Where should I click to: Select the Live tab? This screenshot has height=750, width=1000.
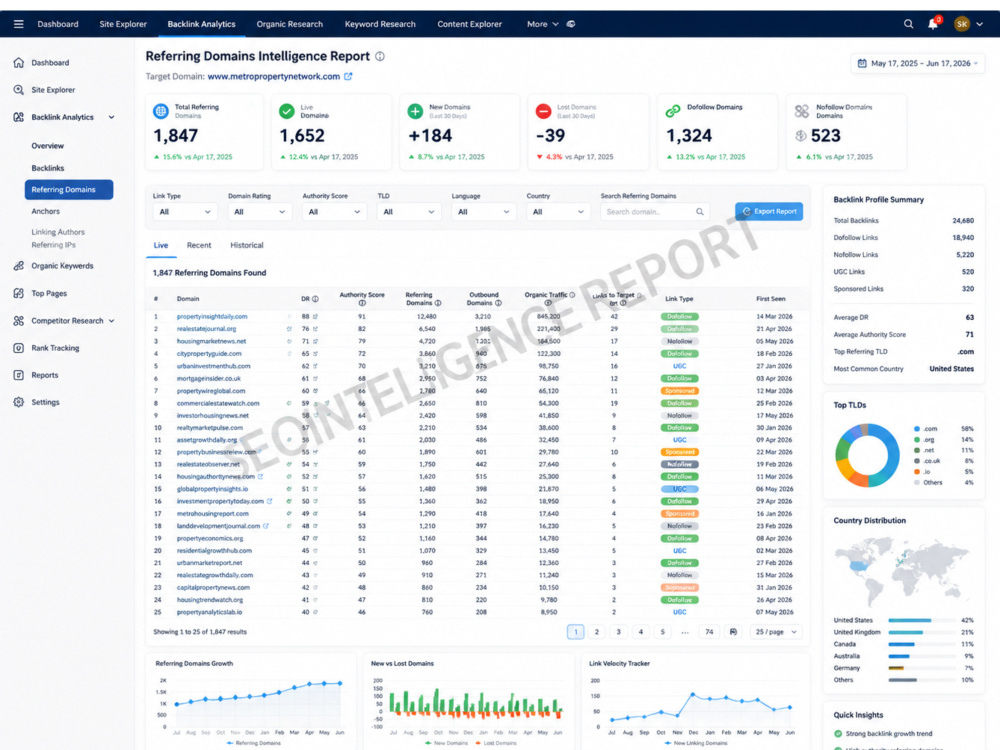tap(161, 245)
